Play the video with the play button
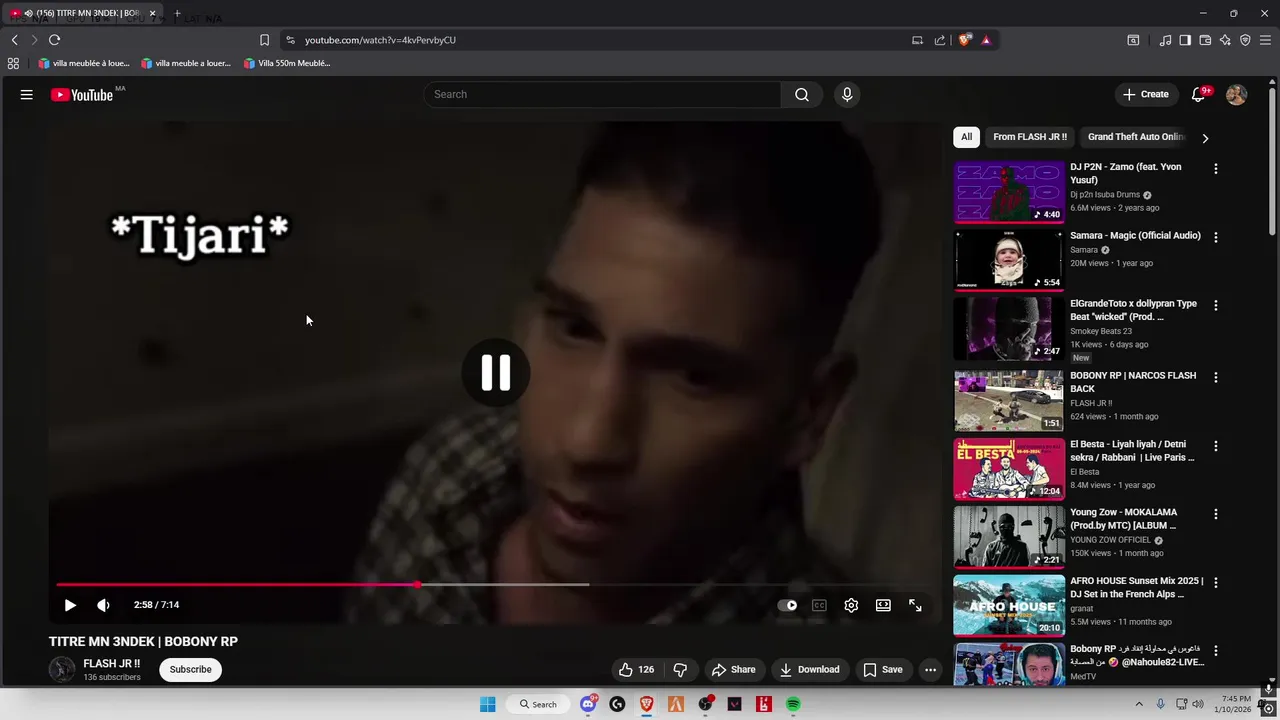 point(70,605)
